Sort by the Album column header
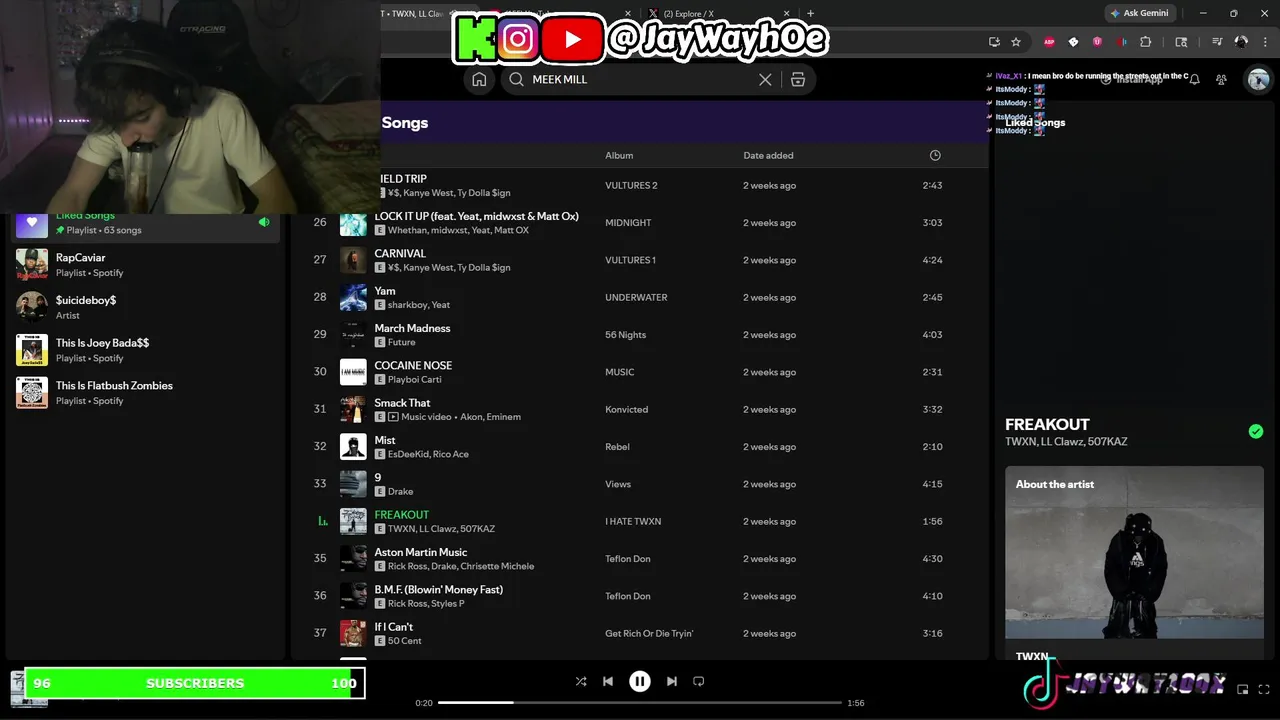Viewport: 1280px width, 720px height. pos(619,155)
